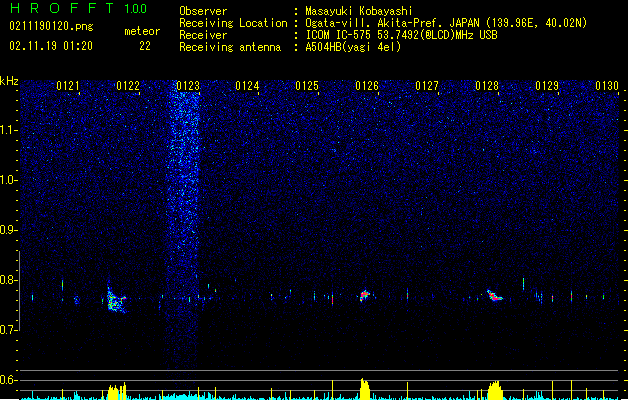Select the Ogata-vill. Akita-Pref. JAPAN location text
The height and width of the screenshot is (400, 629).
[446, 23]
